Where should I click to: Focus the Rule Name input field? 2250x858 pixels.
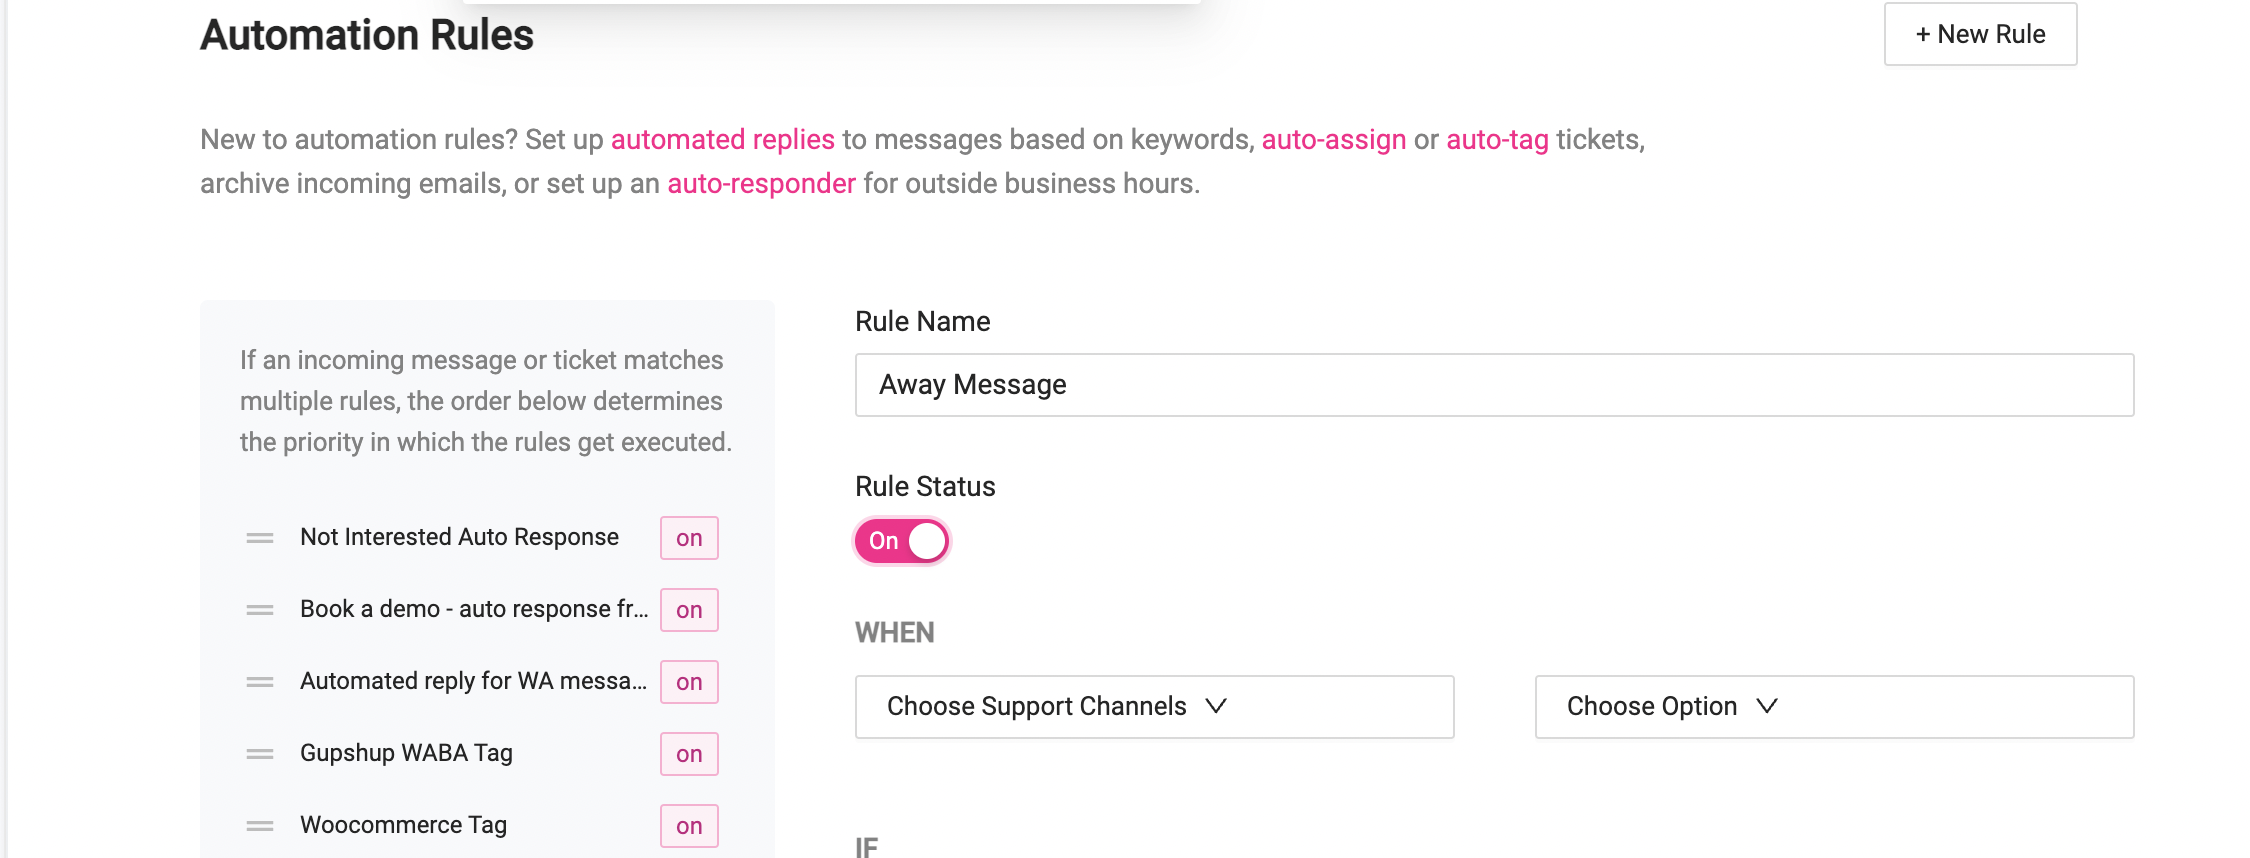(1494, 385)
